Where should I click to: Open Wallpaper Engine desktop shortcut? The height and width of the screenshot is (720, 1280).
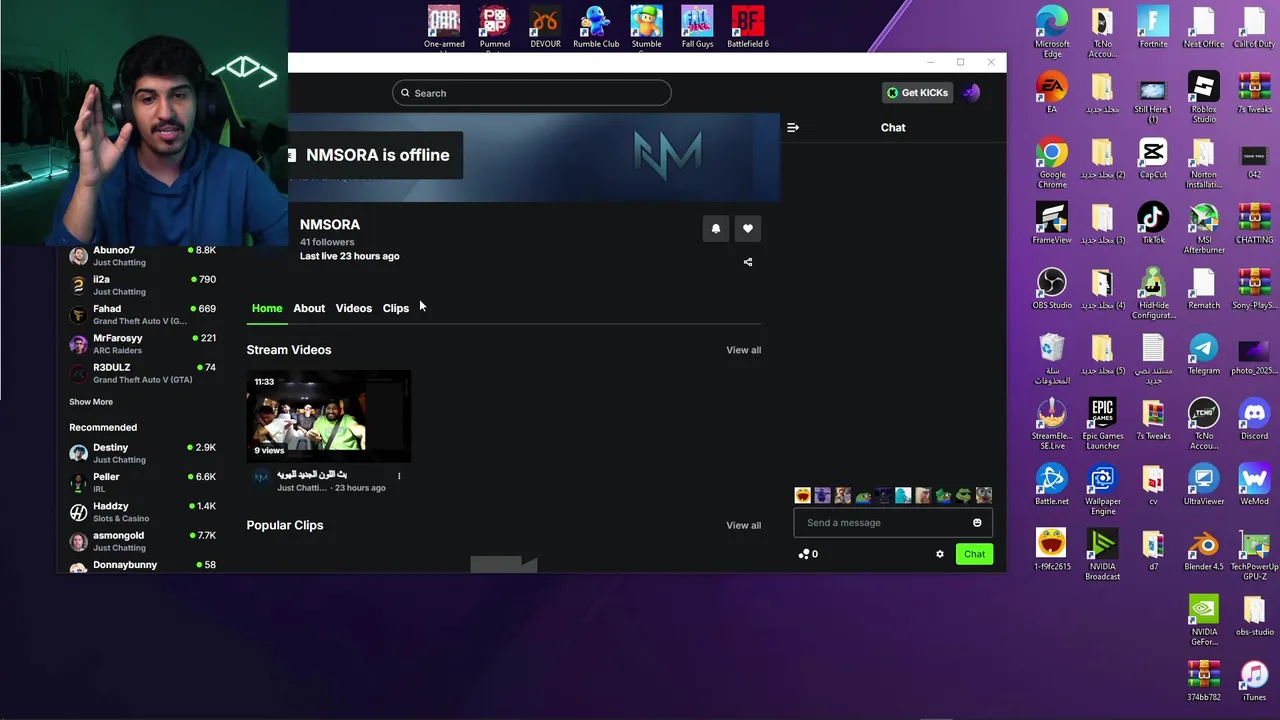1103,490
